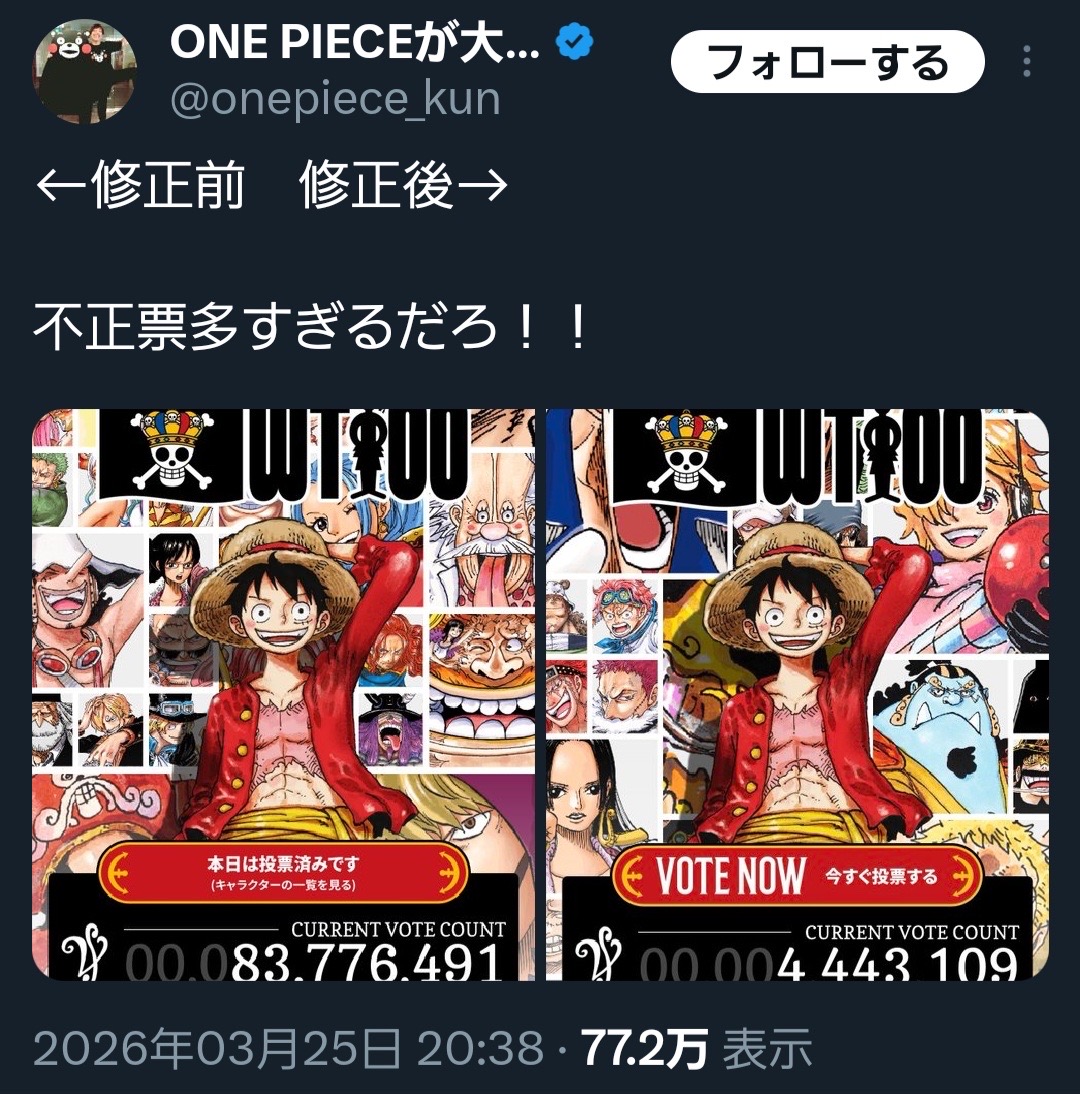Click the crowned skull logo in left image
Viewport: 1080px width, 1094px height.
[172, 451]
